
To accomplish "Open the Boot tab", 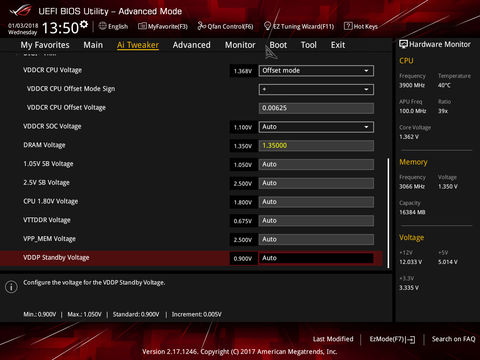I will pos(278,45).
